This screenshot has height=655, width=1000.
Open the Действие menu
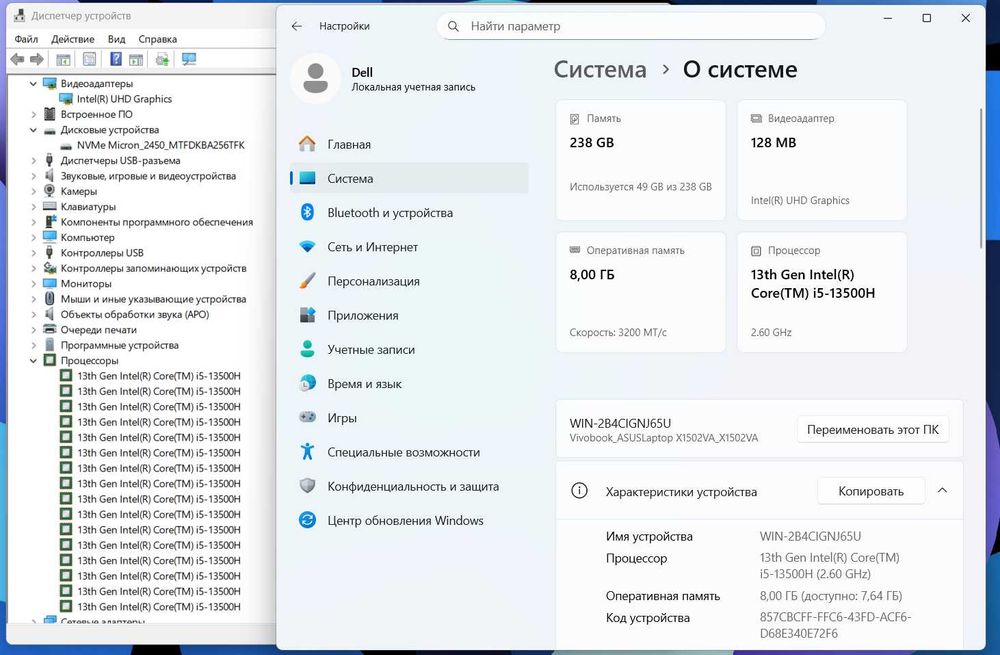pyautogui.click(x=73, y=39)
